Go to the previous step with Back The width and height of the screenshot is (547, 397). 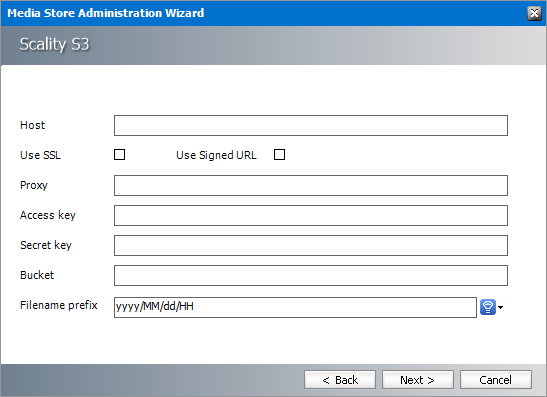[340, 380]
